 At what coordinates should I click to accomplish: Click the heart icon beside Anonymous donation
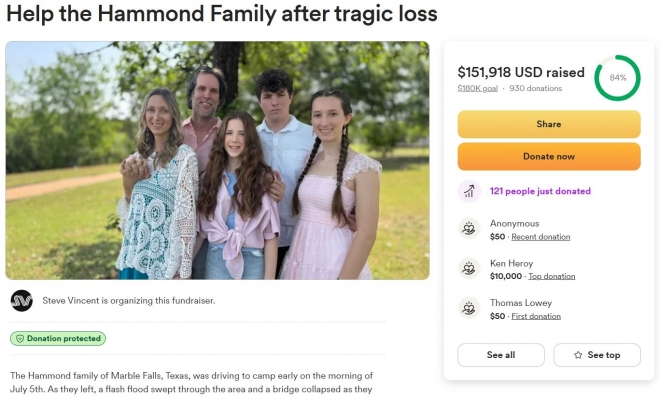point(469,229)
